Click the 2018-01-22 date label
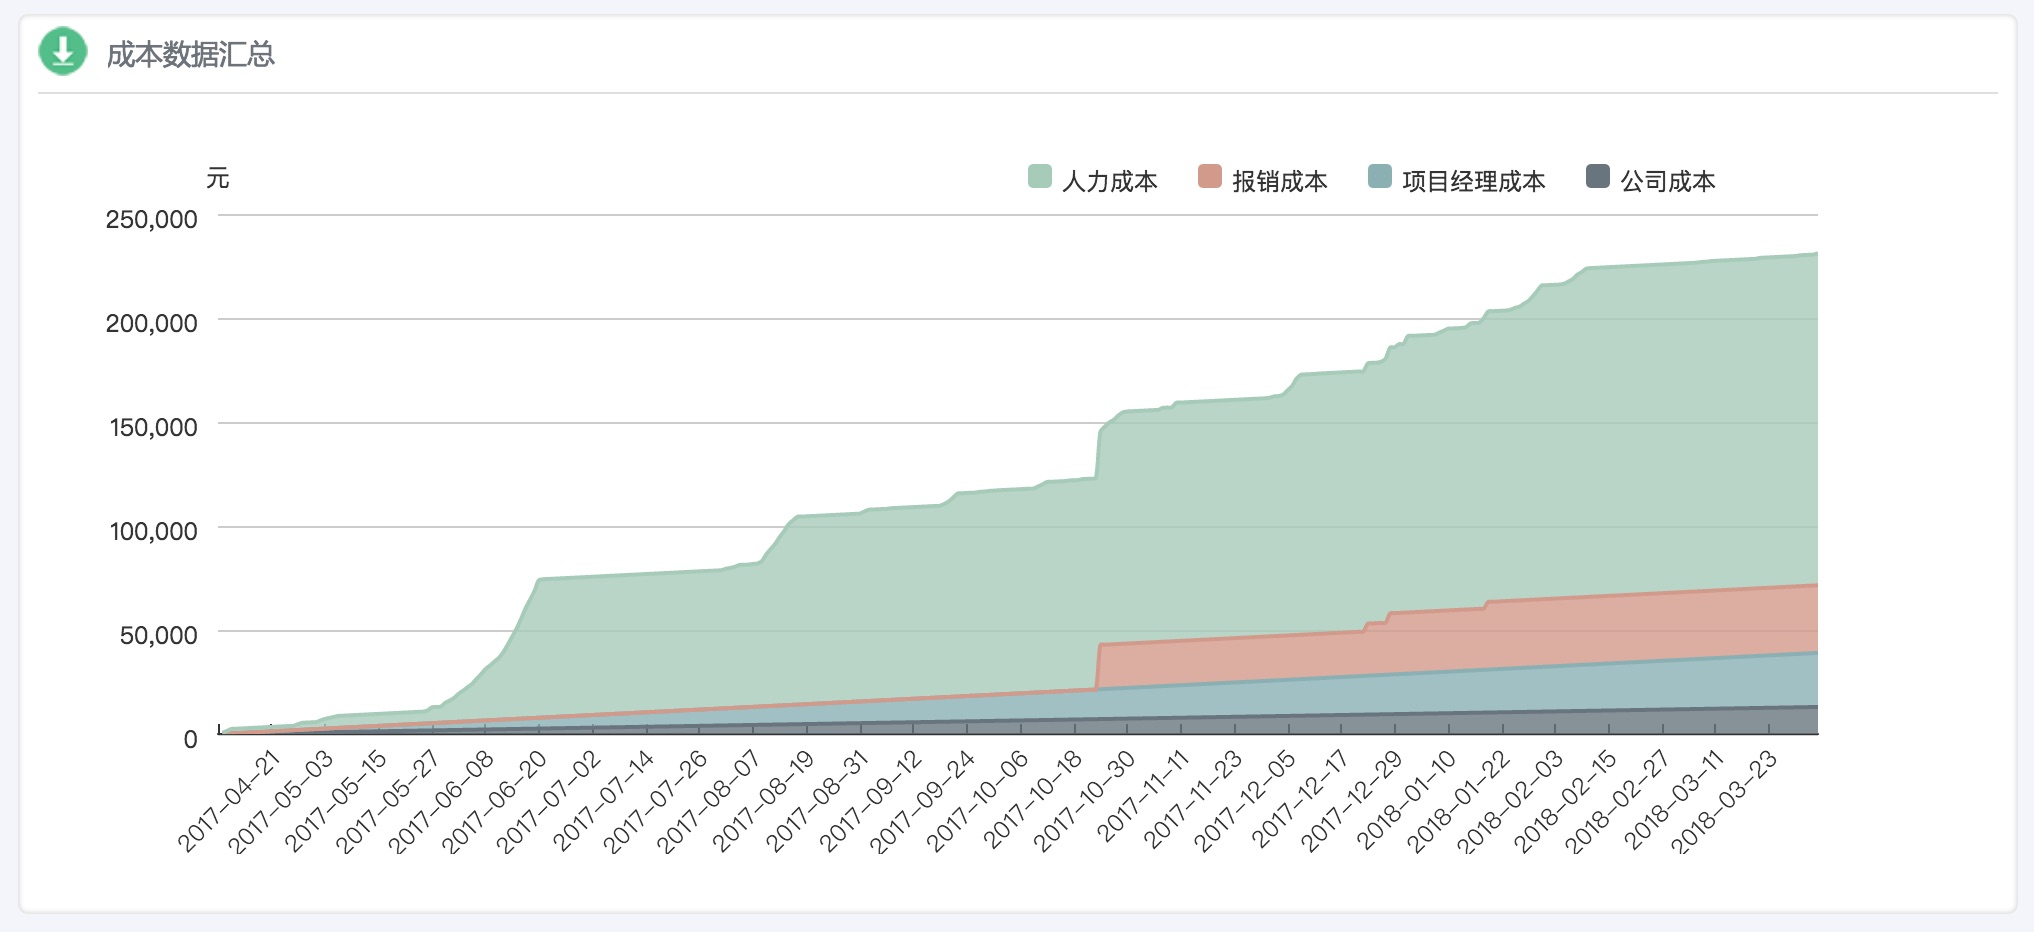 click(1459, 801)
